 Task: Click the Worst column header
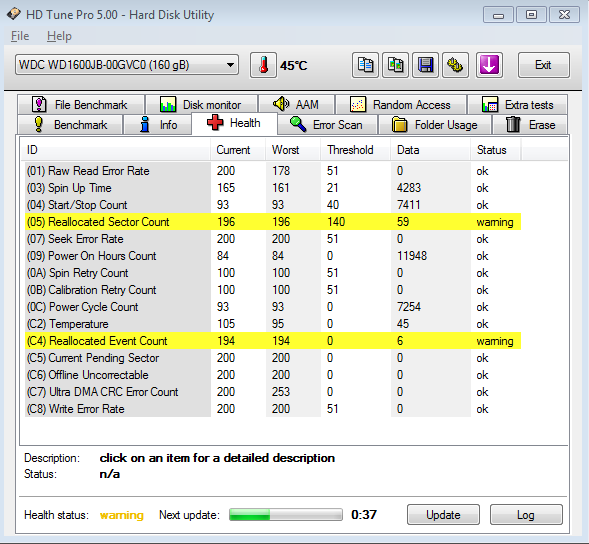pyautogui.click(x=293, y=150)
